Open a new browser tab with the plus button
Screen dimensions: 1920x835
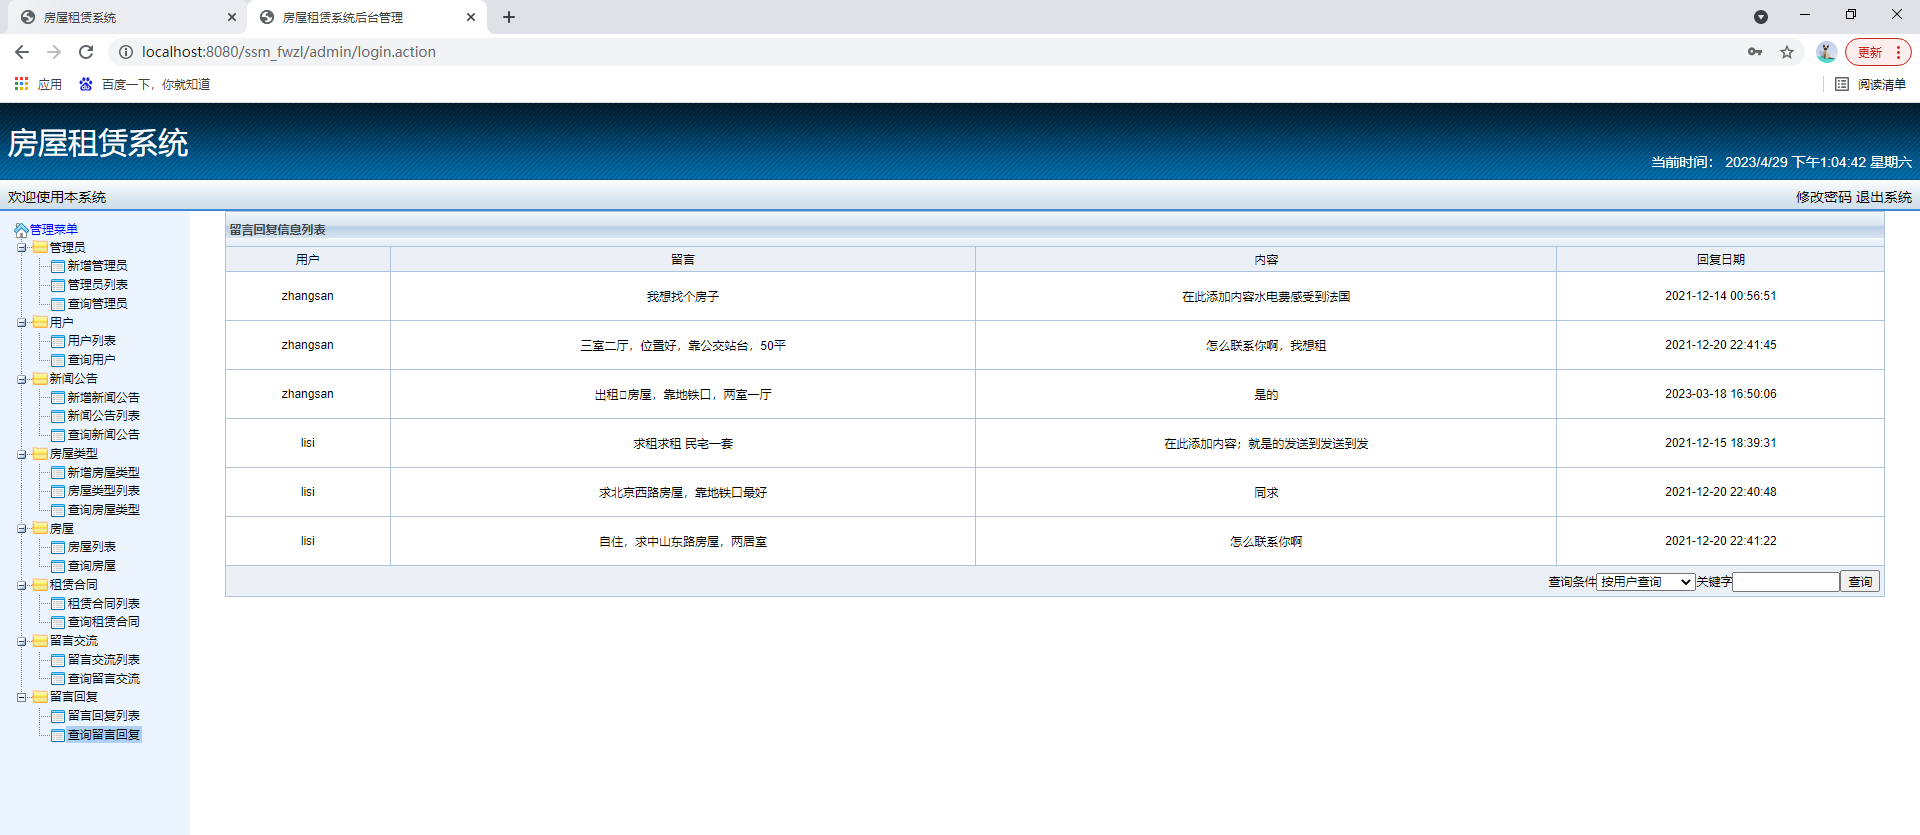[509, 17]
